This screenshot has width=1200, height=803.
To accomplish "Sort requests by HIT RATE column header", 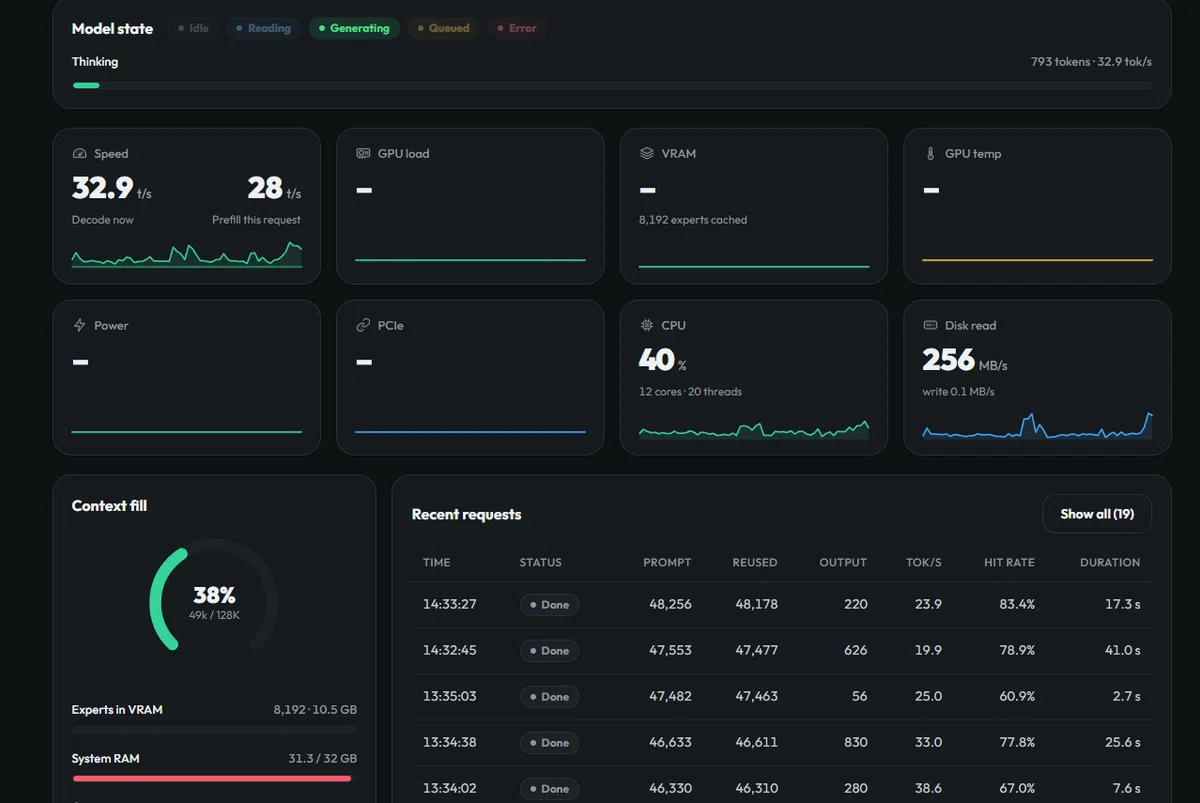I will click(x=1009, y=563).
